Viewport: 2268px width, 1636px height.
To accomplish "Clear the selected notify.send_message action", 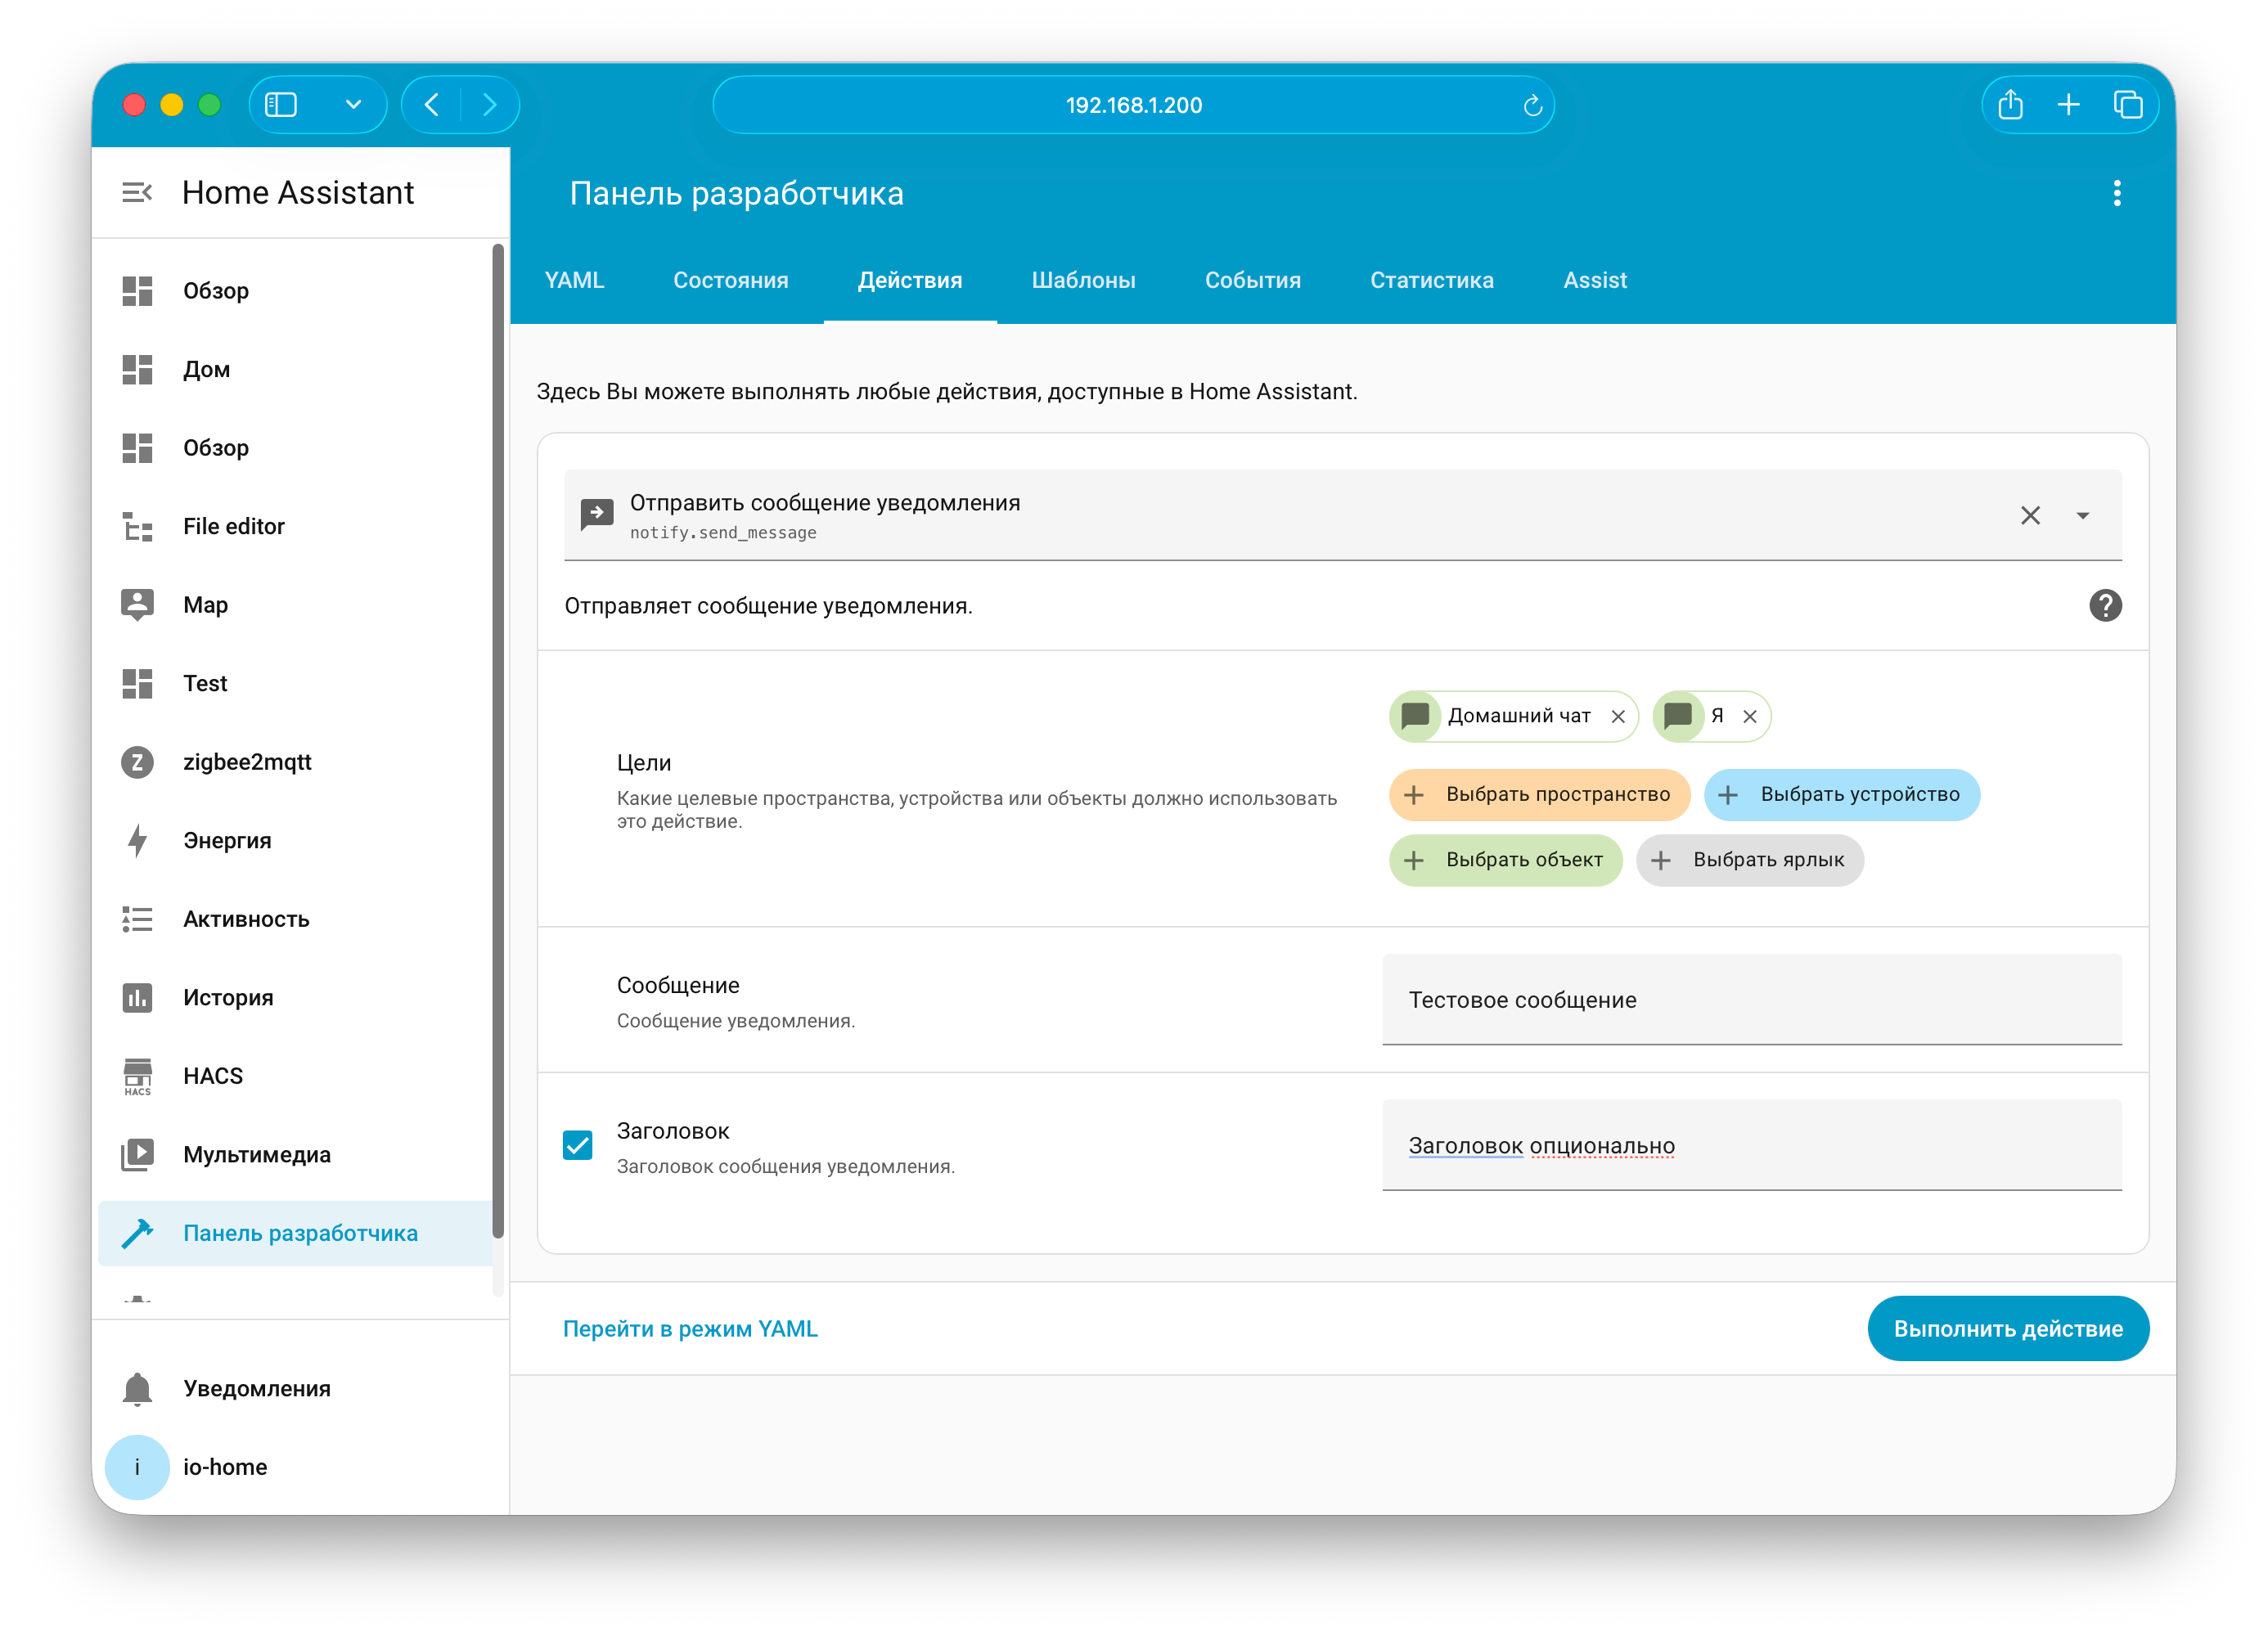I will (2030, 515).
